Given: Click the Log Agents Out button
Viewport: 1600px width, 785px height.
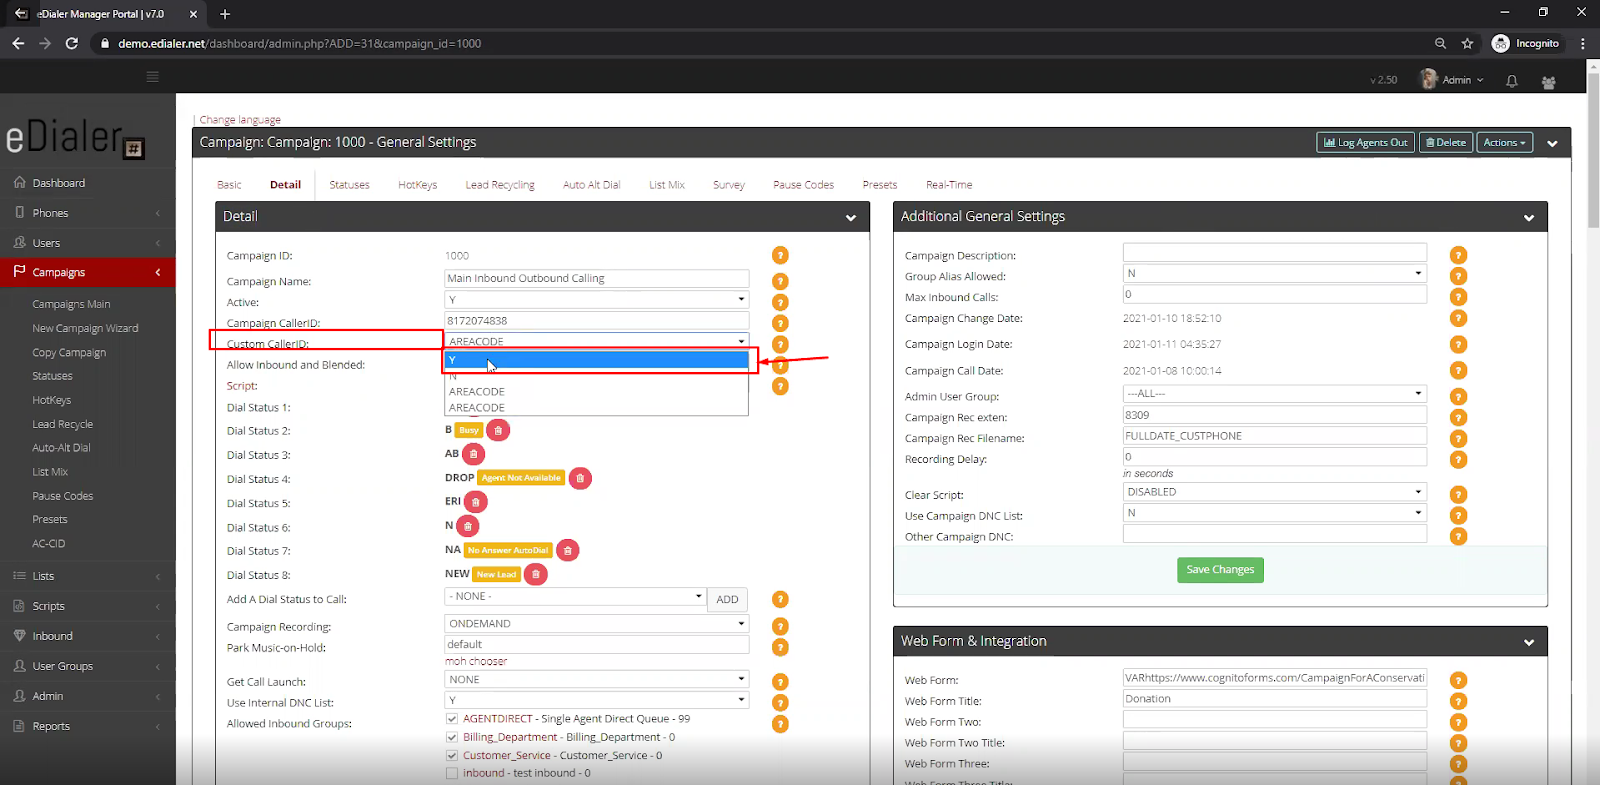Looking at the screenshot, I should pyautogui.click(x=1365, y=142).
